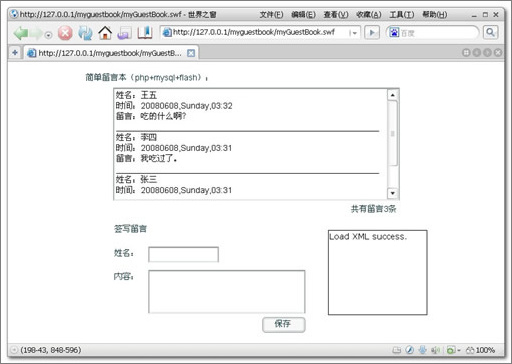Open the 工具(T) menu
The height and width of the screenshot is (364, 512).
click(x=402, y=15)
